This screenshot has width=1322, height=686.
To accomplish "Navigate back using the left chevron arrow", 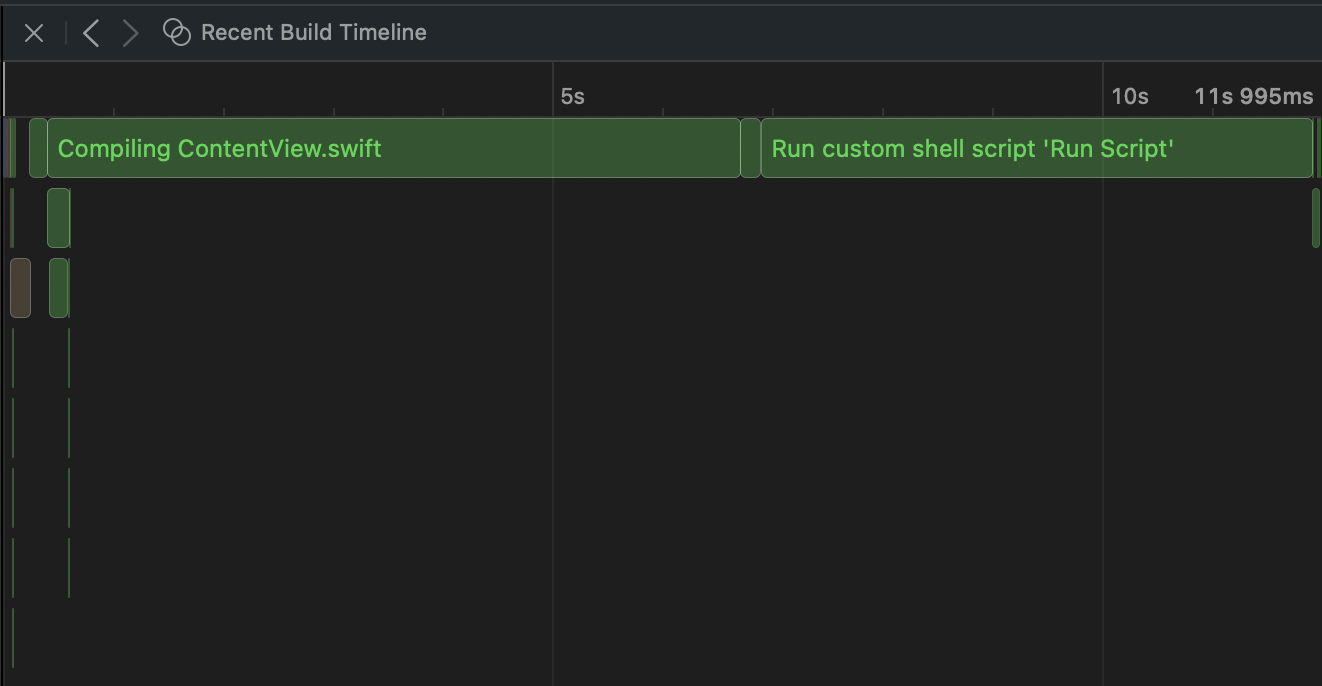I will 90,32.
